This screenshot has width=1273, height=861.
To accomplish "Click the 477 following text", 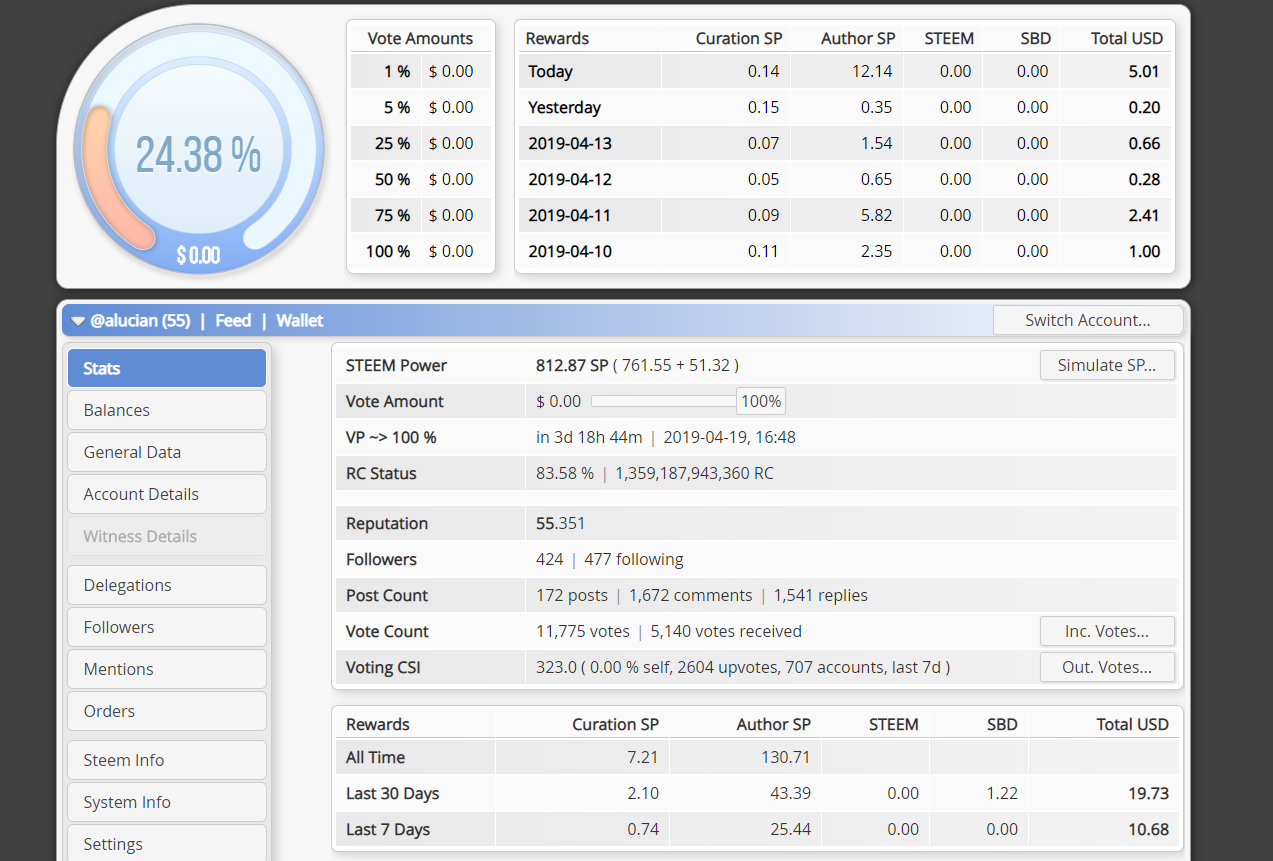I will pos(634,559).
